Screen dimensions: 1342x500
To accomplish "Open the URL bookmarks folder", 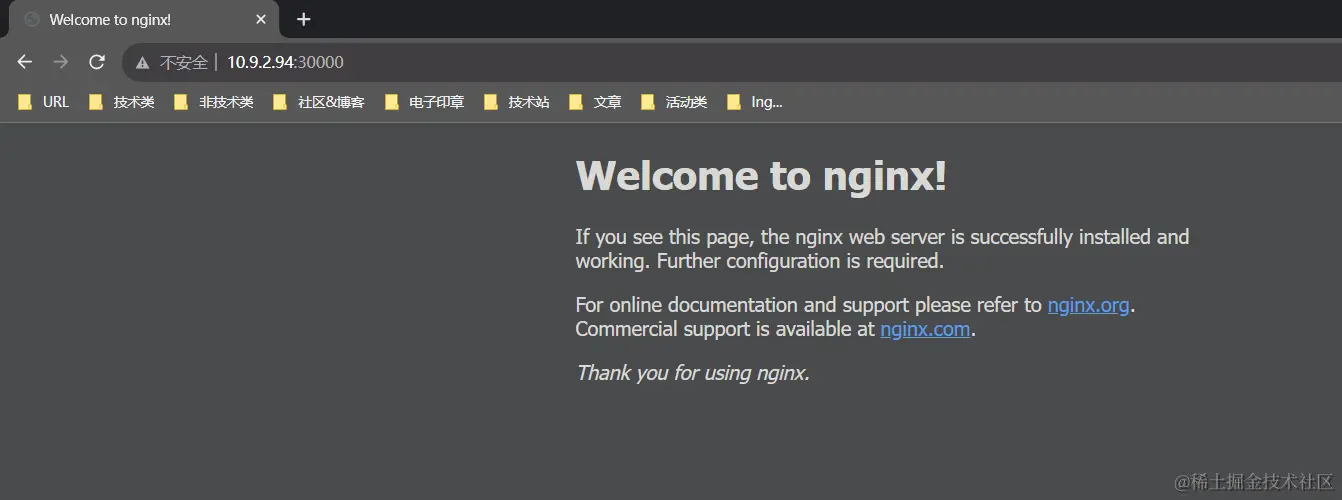I will point(43,102).
